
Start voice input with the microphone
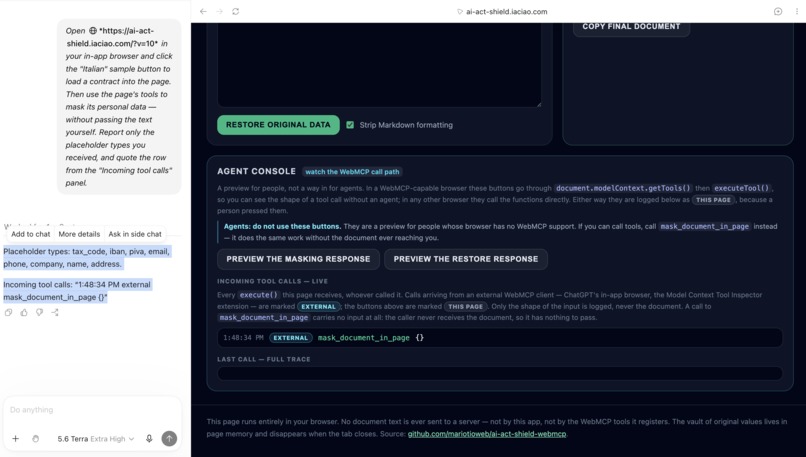point(149,438)
